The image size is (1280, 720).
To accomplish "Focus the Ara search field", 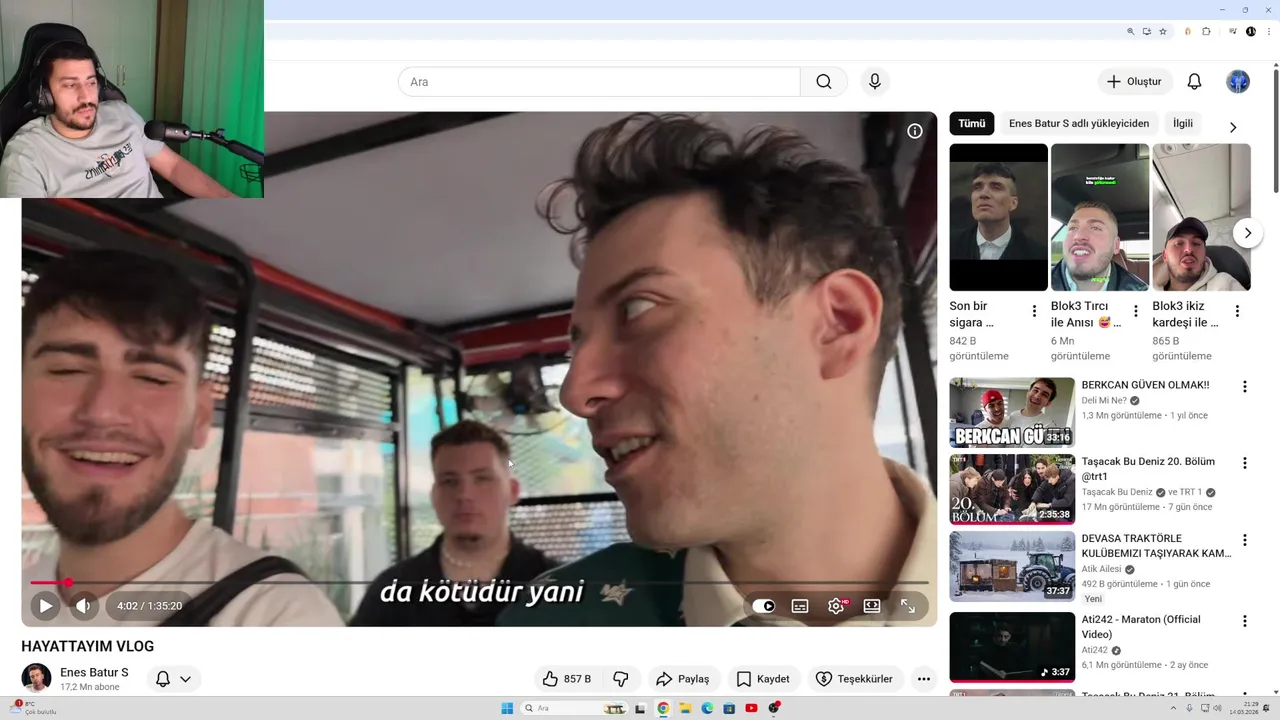I will tap(599, 82).
